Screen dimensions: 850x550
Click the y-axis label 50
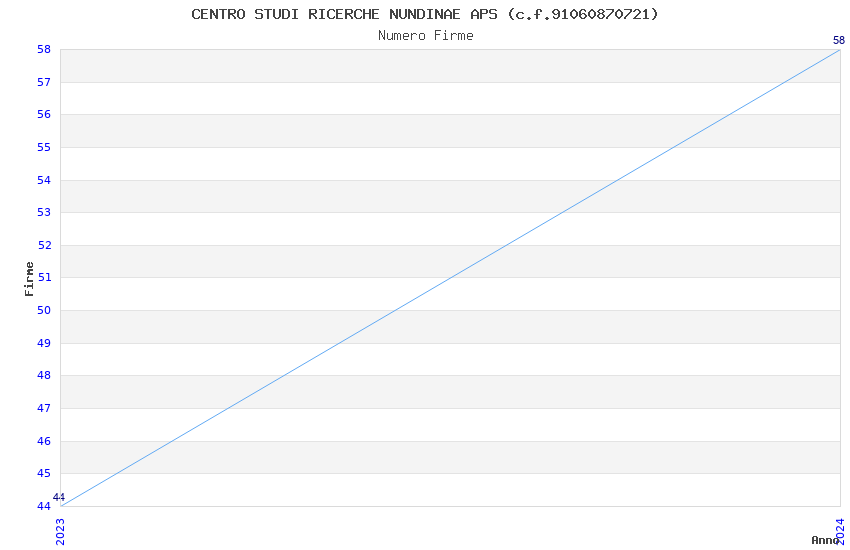44,310
